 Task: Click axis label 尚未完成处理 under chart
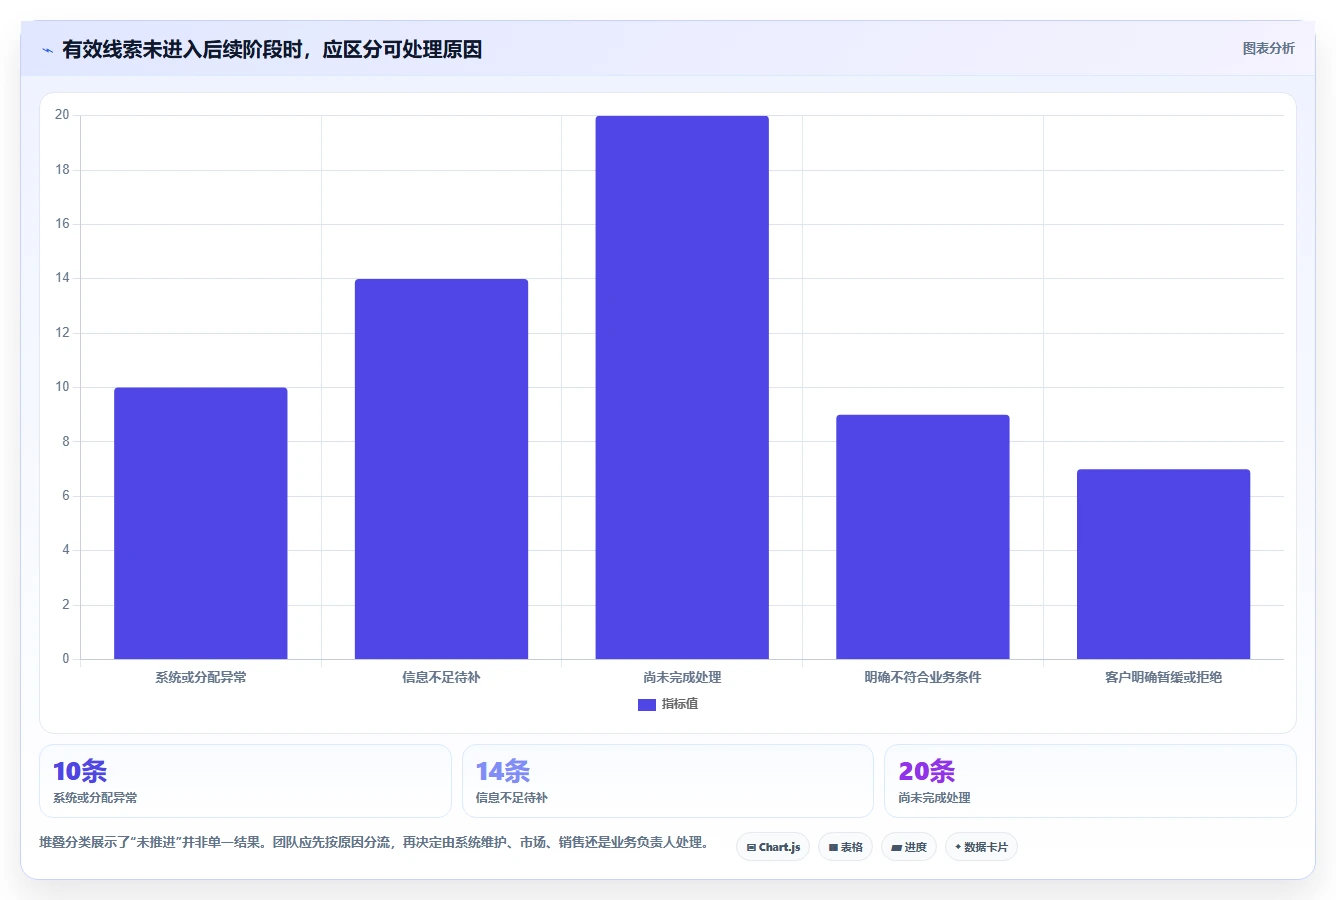pos(682,677)
